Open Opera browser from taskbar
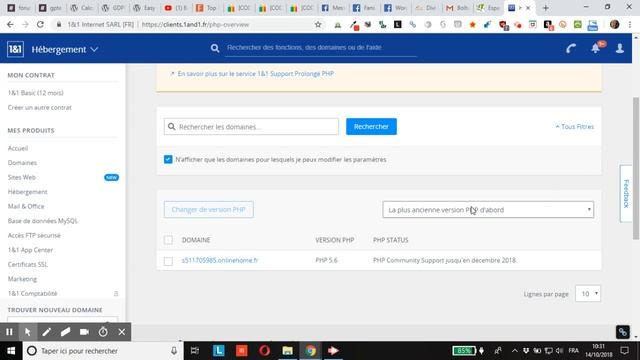The height and width of the screenshot is (360, 640). (x=264, y=351)
